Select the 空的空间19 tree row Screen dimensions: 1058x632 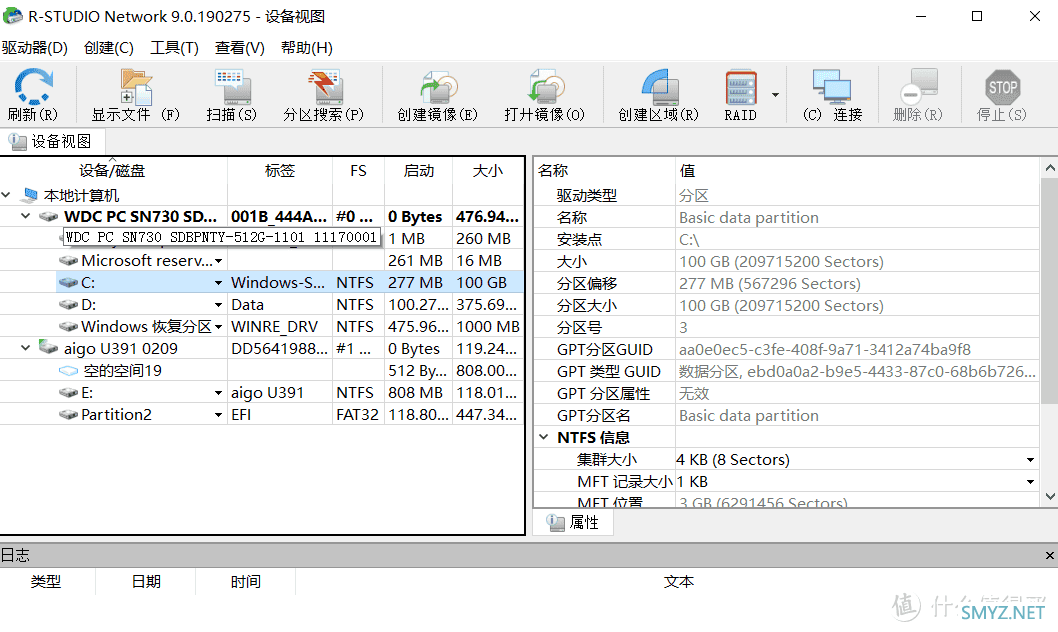pos(262,370)
